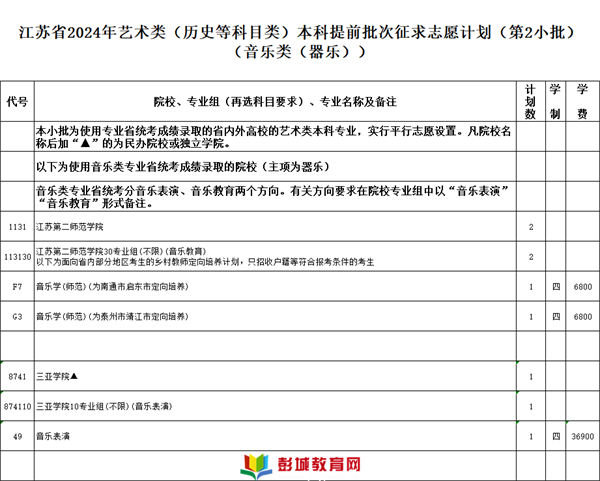The image size is (600, 481).
Task: Click the 四 duration in G3 row
Action: (x=556, y=316)
